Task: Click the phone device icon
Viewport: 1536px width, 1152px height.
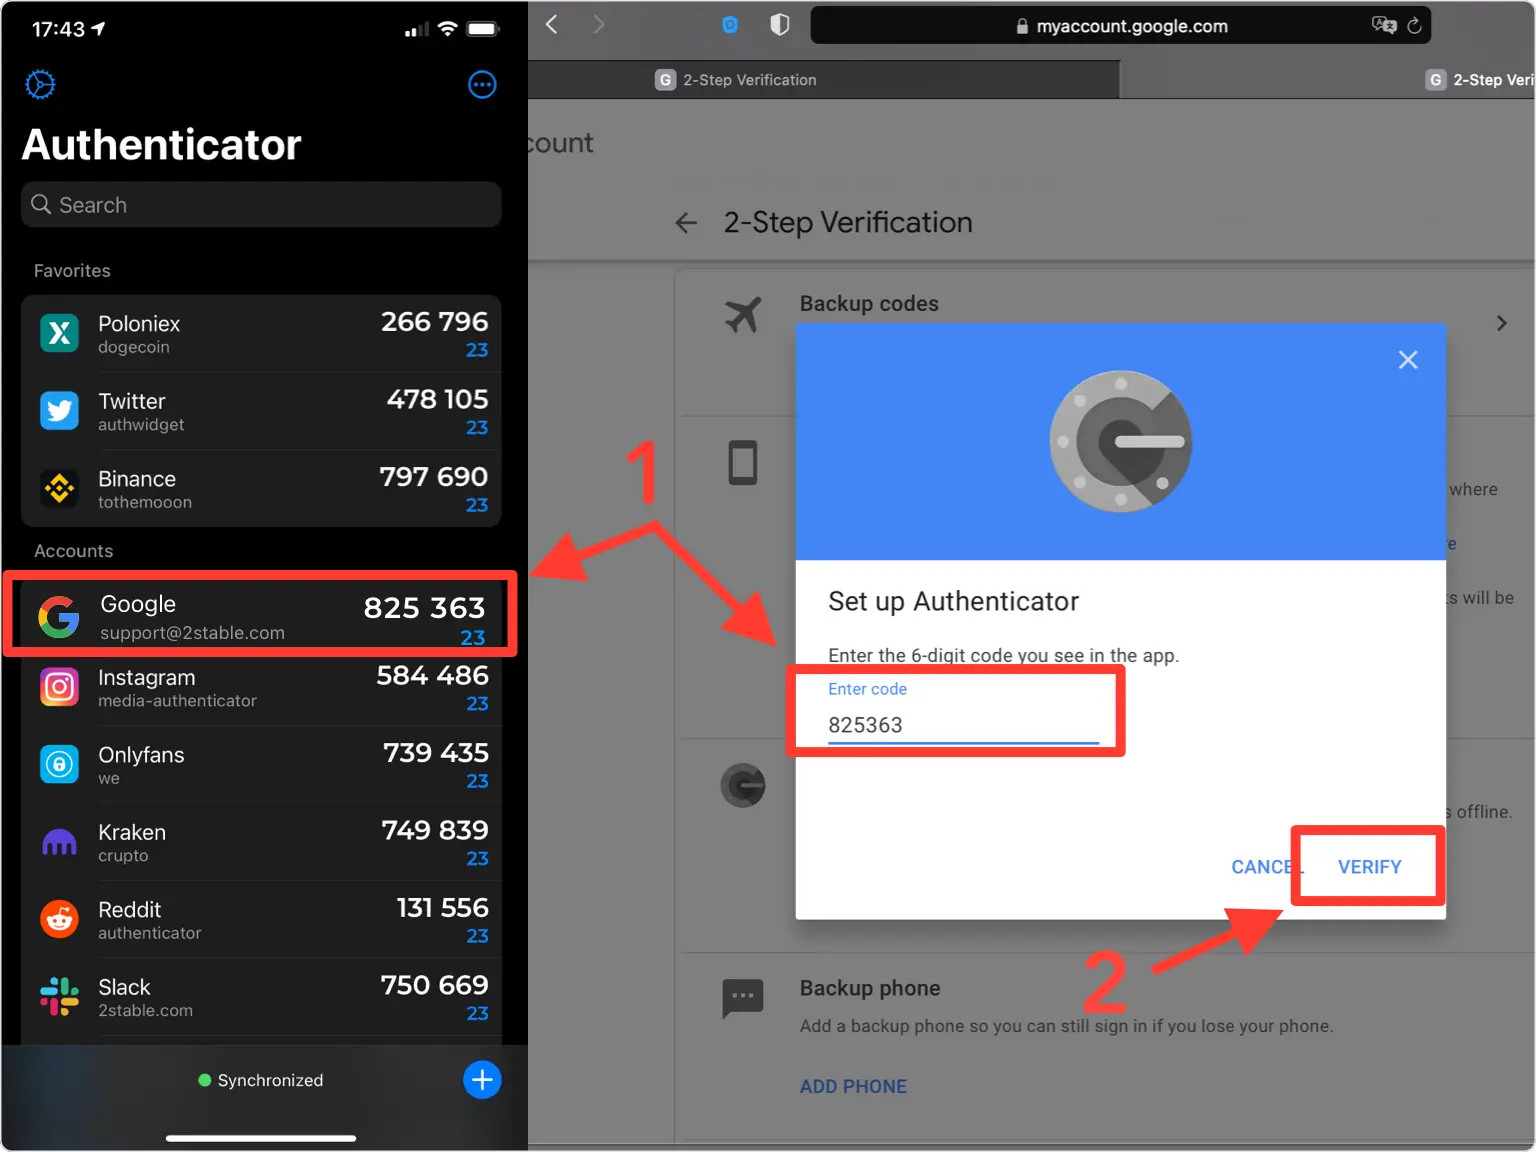Action: pyautogui.click(x=743, y=463)
